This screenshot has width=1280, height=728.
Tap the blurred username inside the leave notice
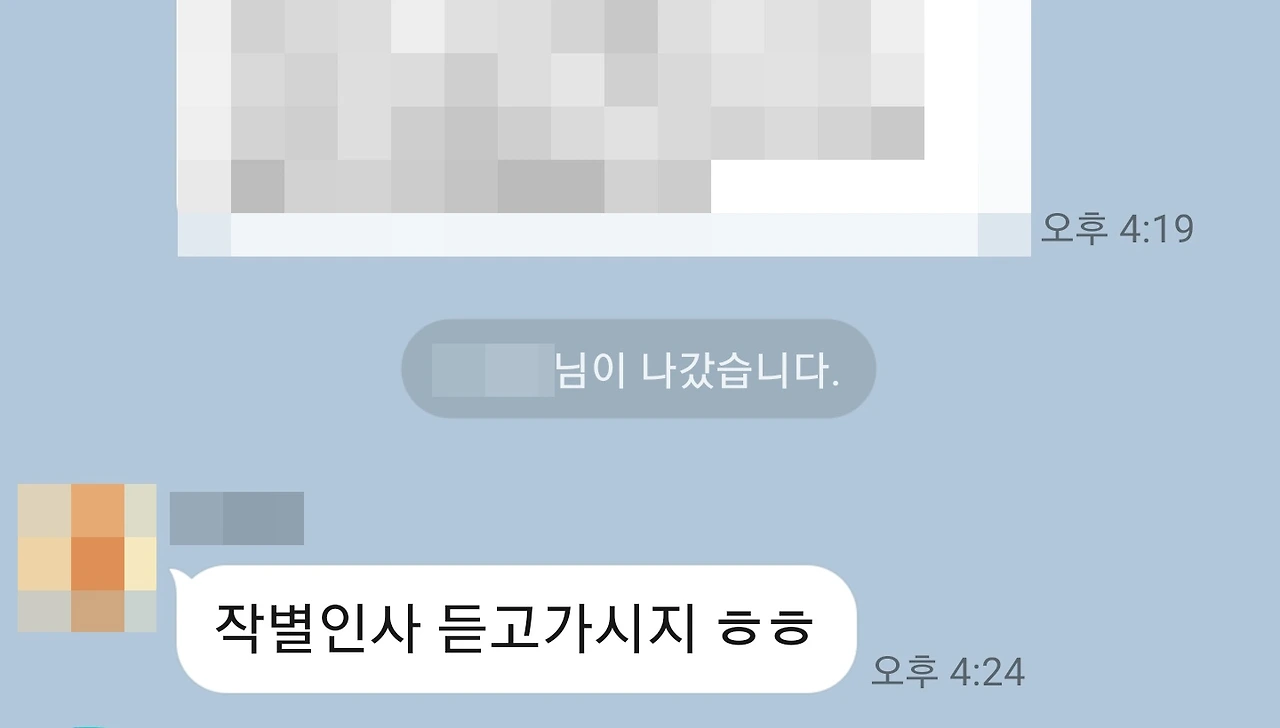(493, 370)
